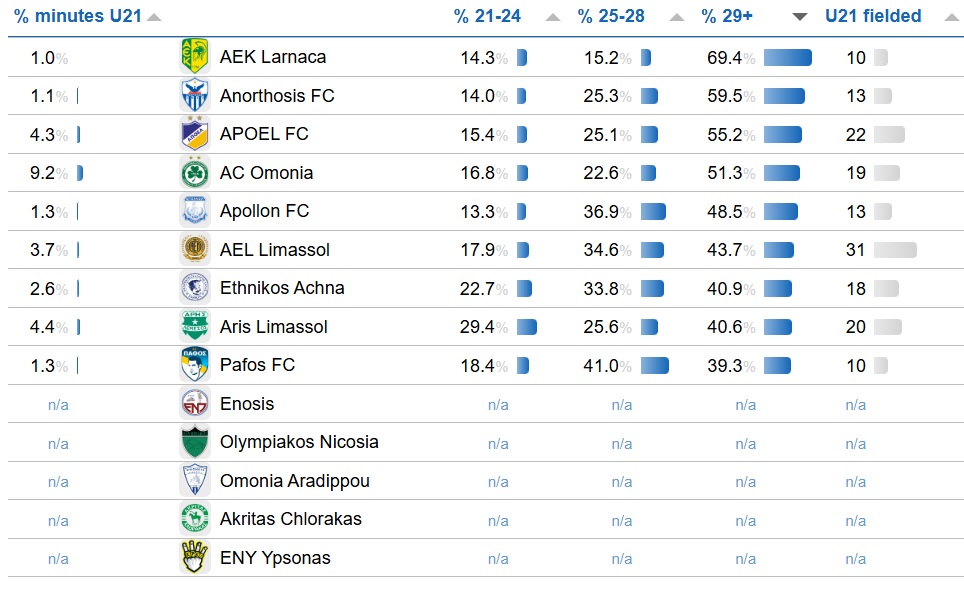Open the Apollon FC team link
The height and width of the screenshot is (590, 964).
click(264, 211)
